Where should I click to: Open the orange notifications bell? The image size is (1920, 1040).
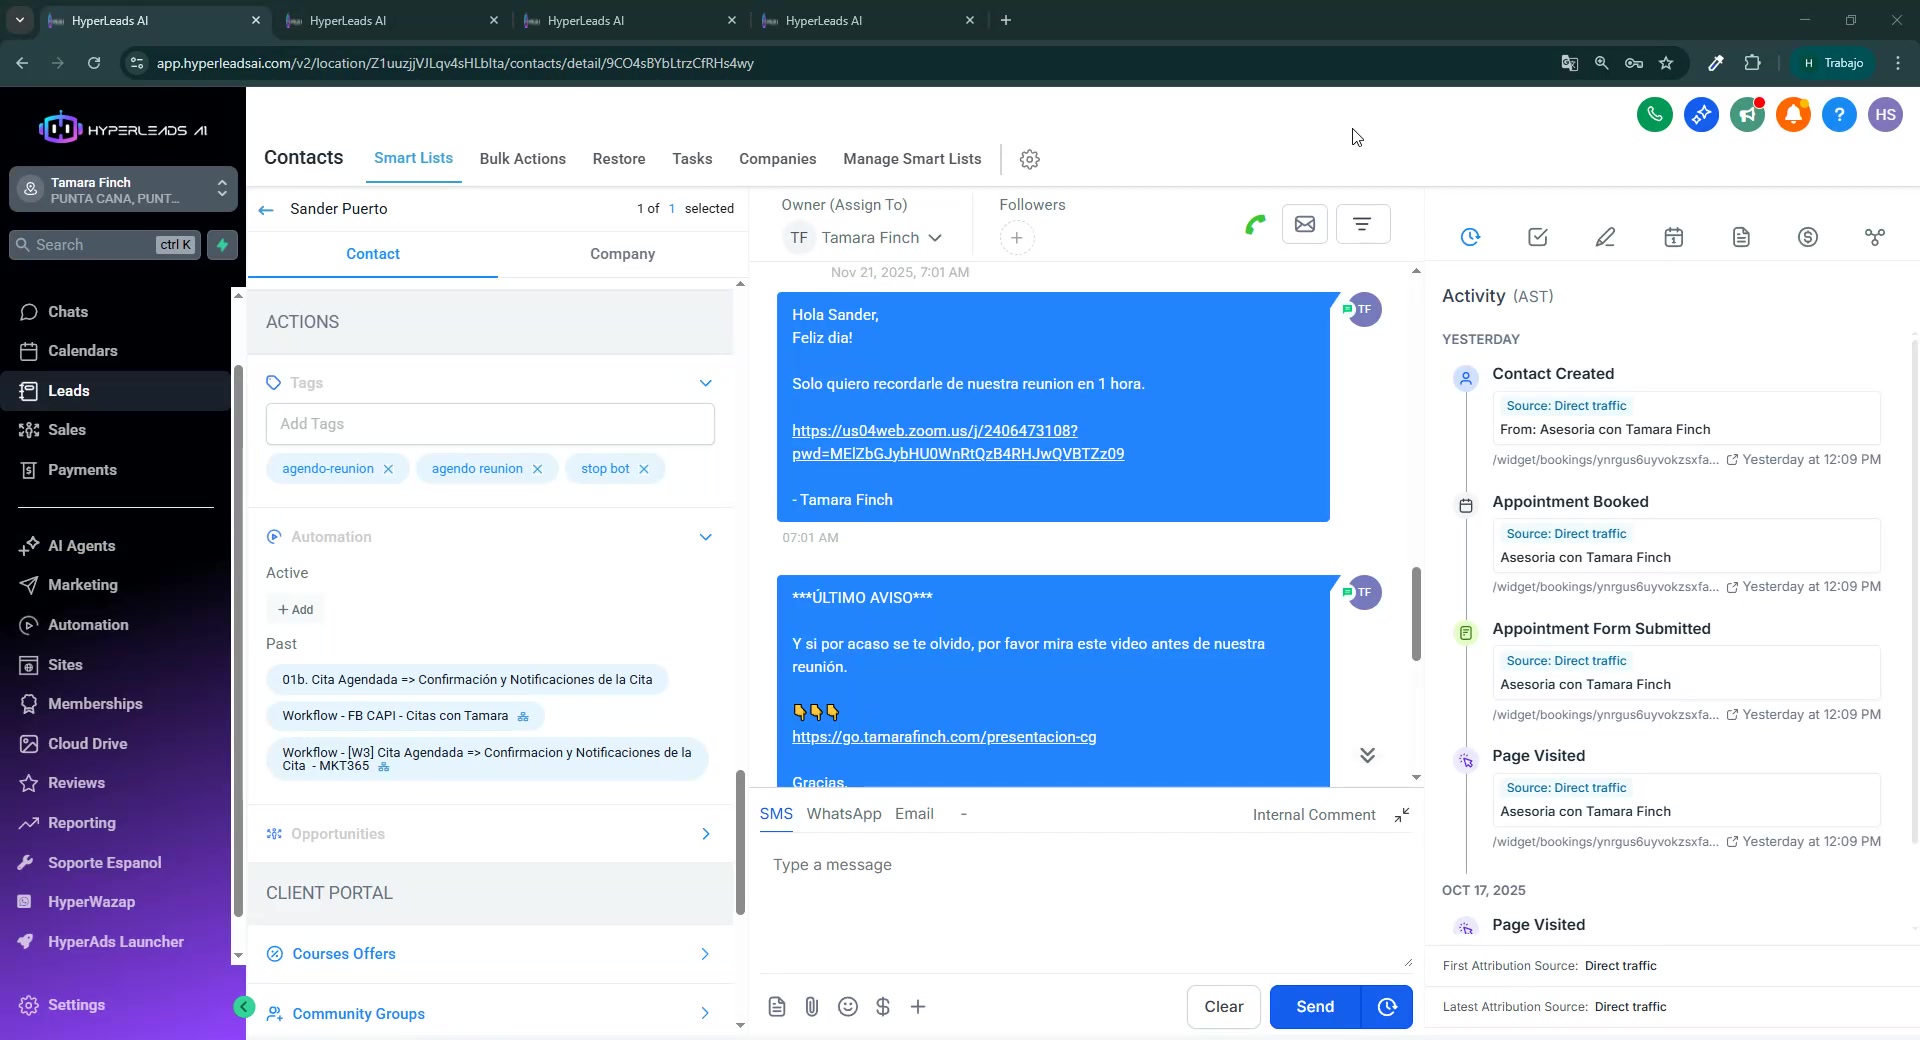tap(1793, 115)
